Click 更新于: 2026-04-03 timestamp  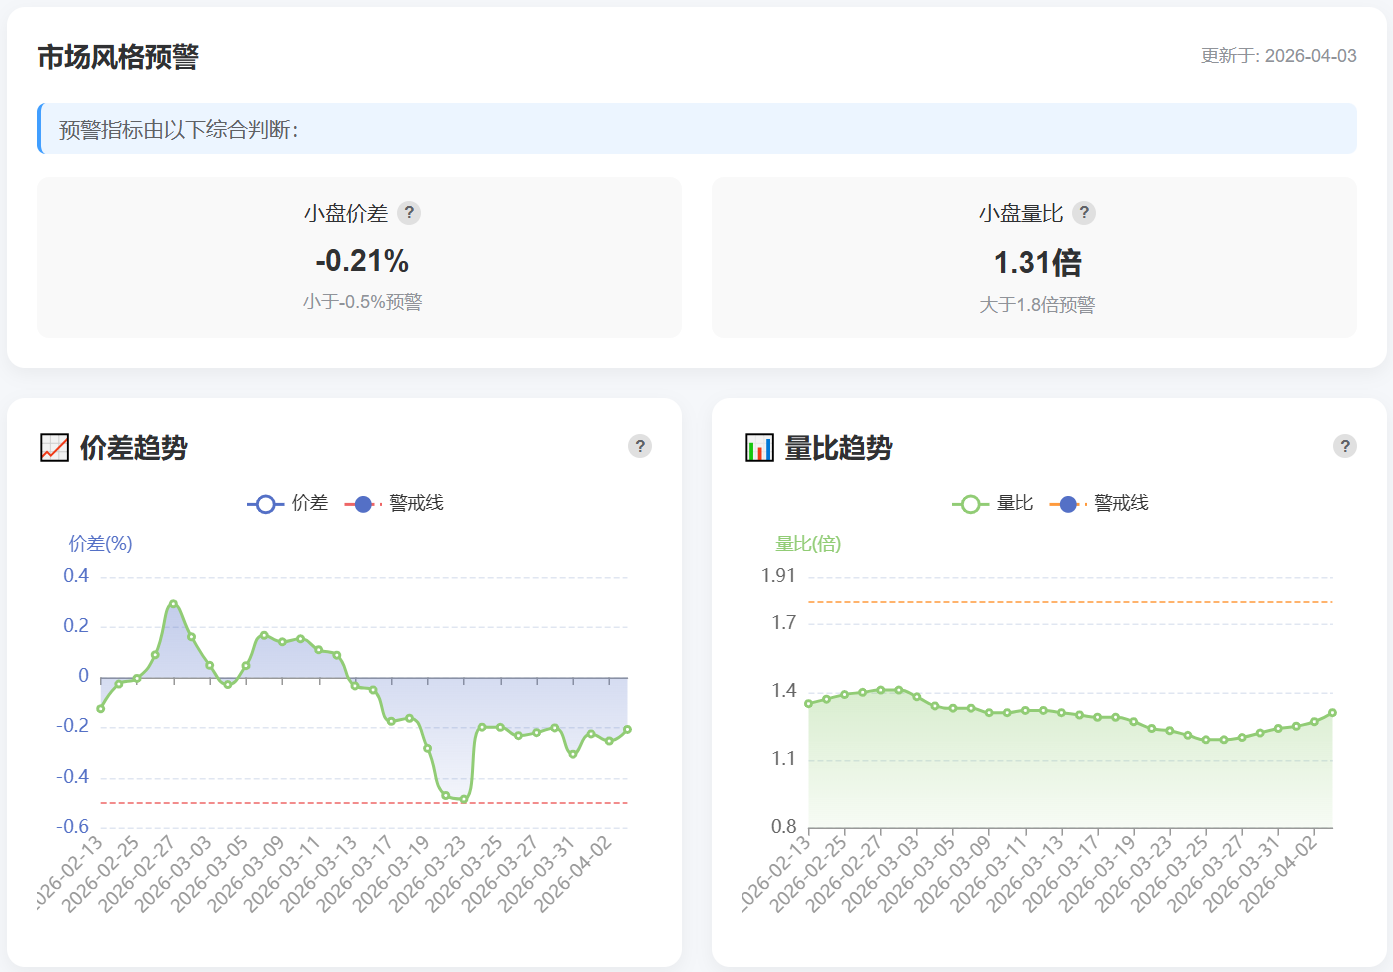pyautogui.click(x=1279, y=56)
